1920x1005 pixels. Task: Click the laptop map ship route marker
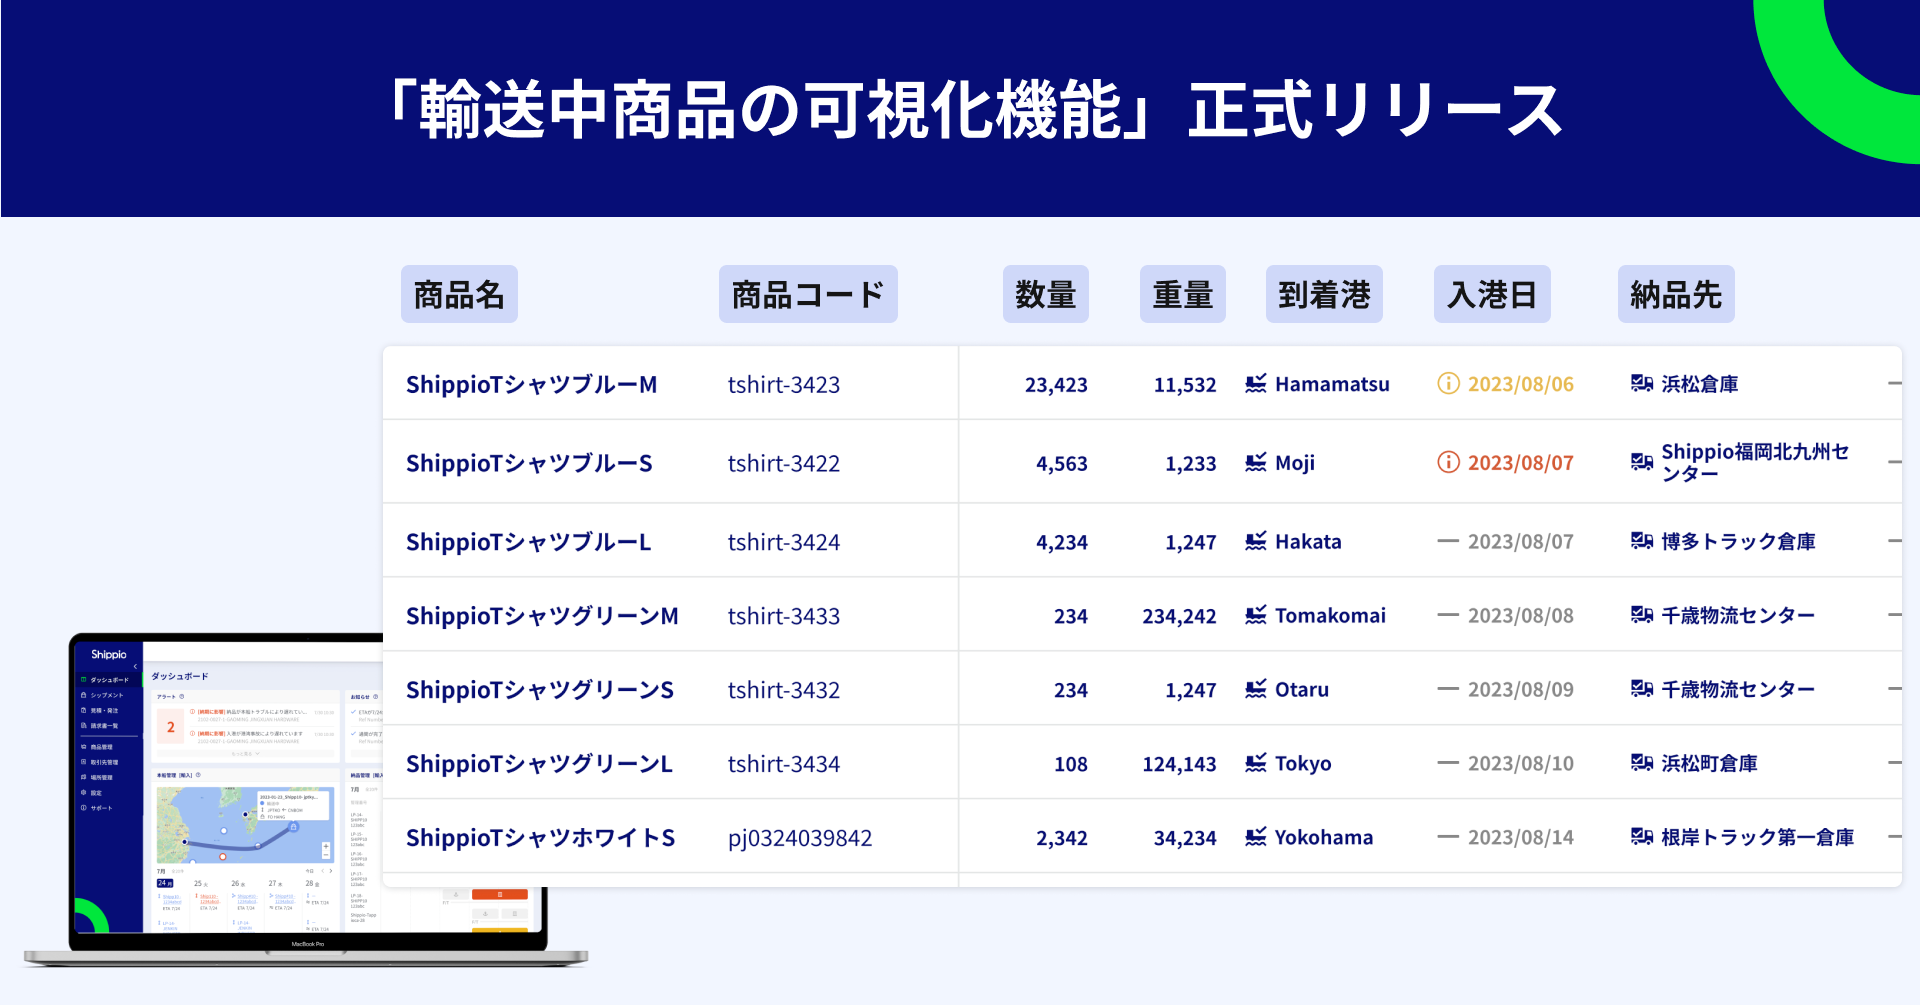294,827
